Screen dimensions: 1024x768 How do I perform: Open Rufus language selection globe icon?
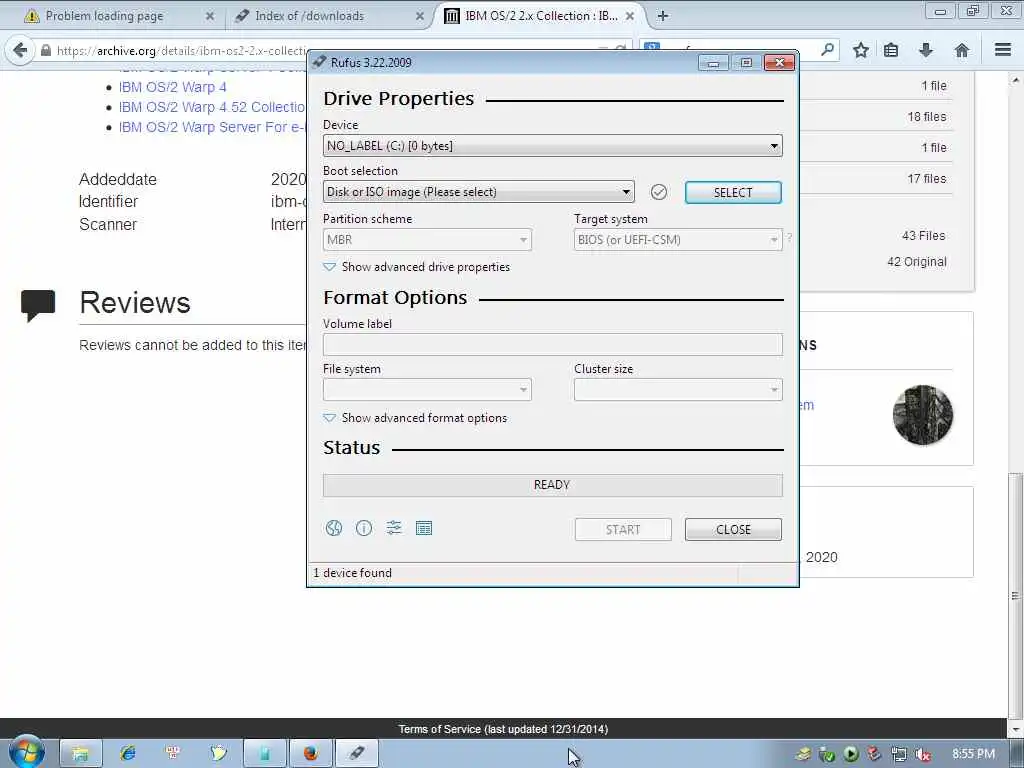[x=334, y=528]
